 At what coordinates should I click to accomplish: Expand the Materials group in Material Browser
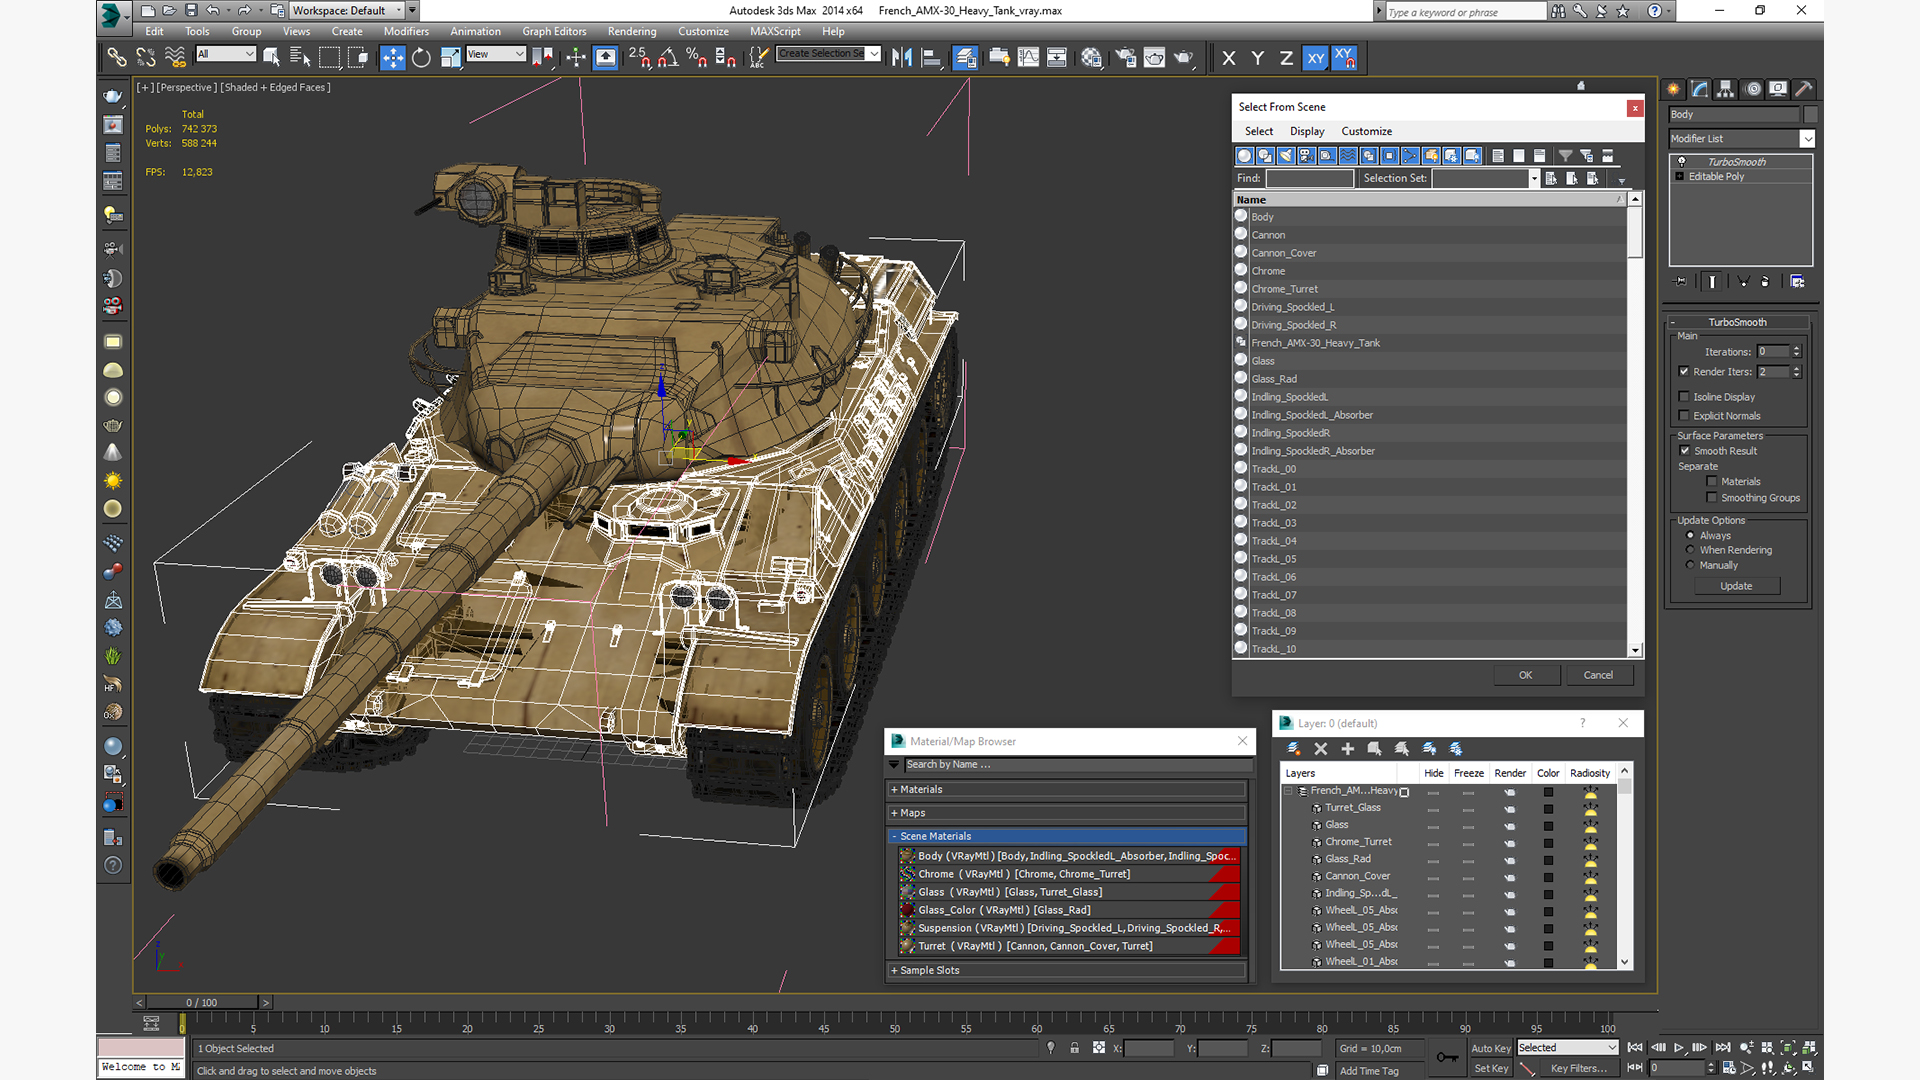point(1066,790)
